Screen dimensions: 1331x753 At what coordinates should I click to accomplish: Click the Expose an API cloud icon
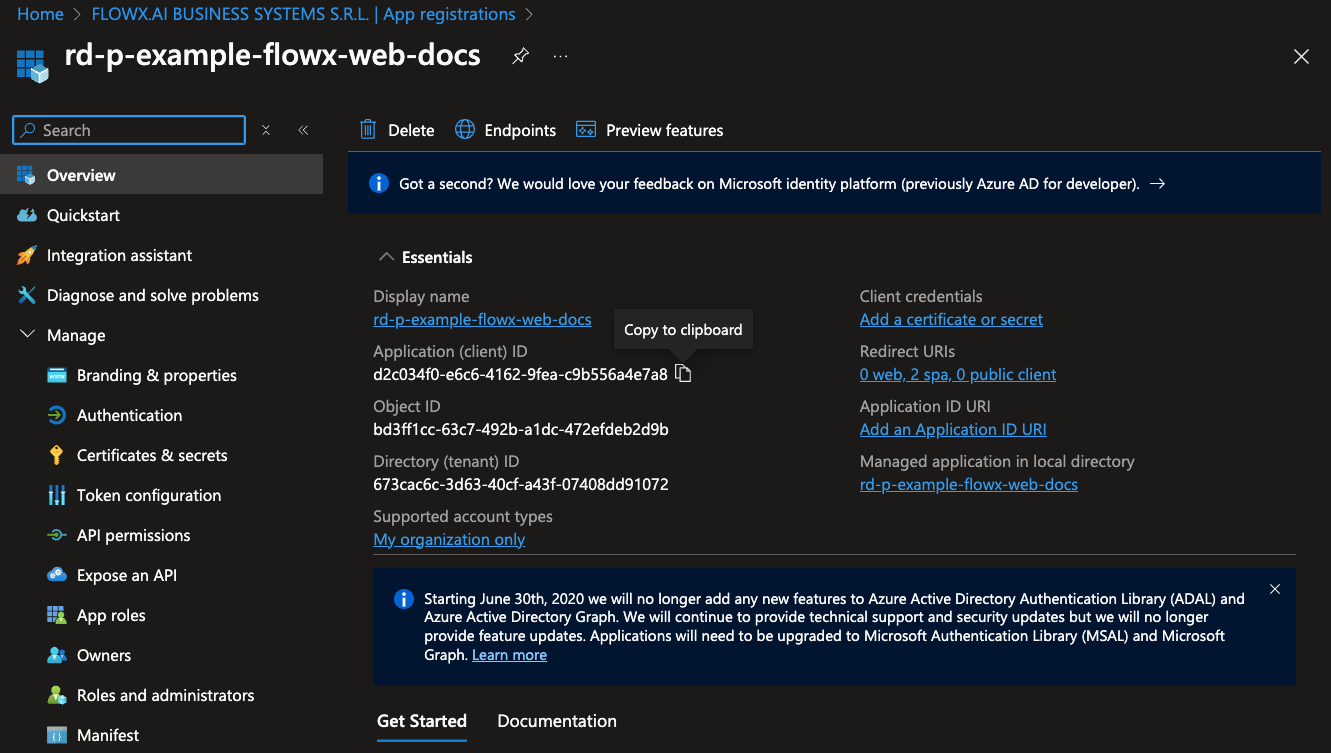(57, 575)
